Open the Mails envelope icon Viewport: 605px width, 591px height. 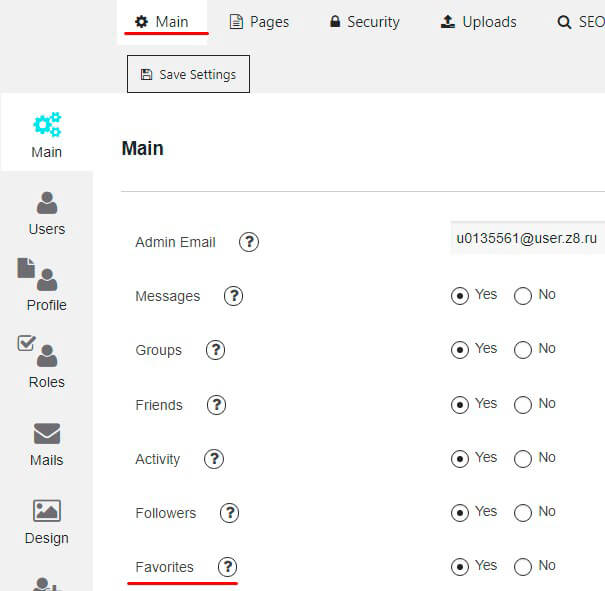pos(47,434)
